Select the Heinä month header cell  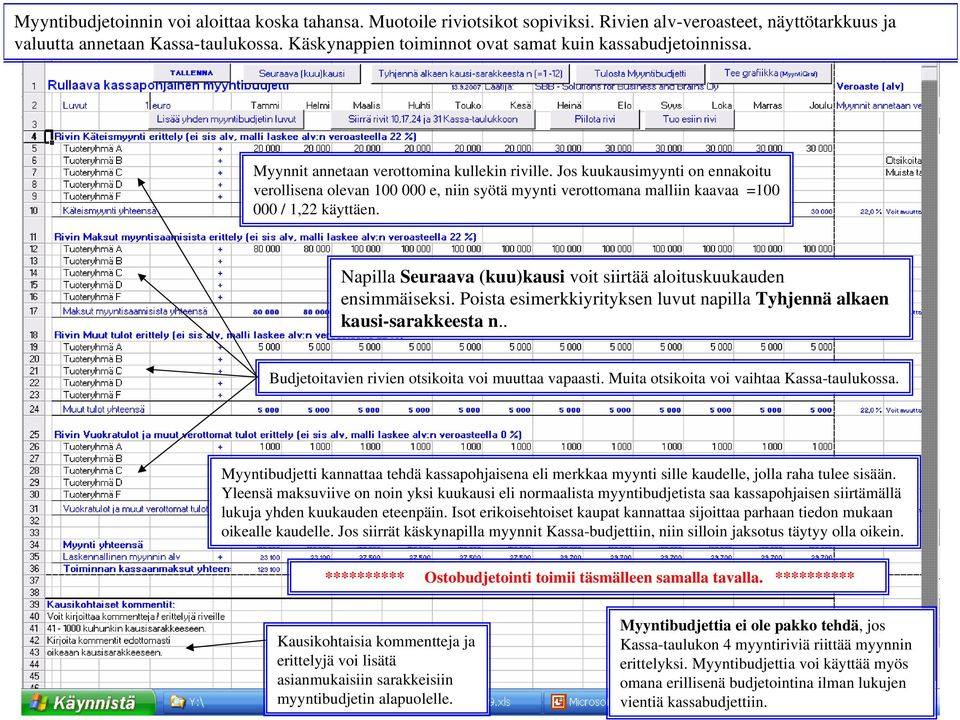(569, 105)
